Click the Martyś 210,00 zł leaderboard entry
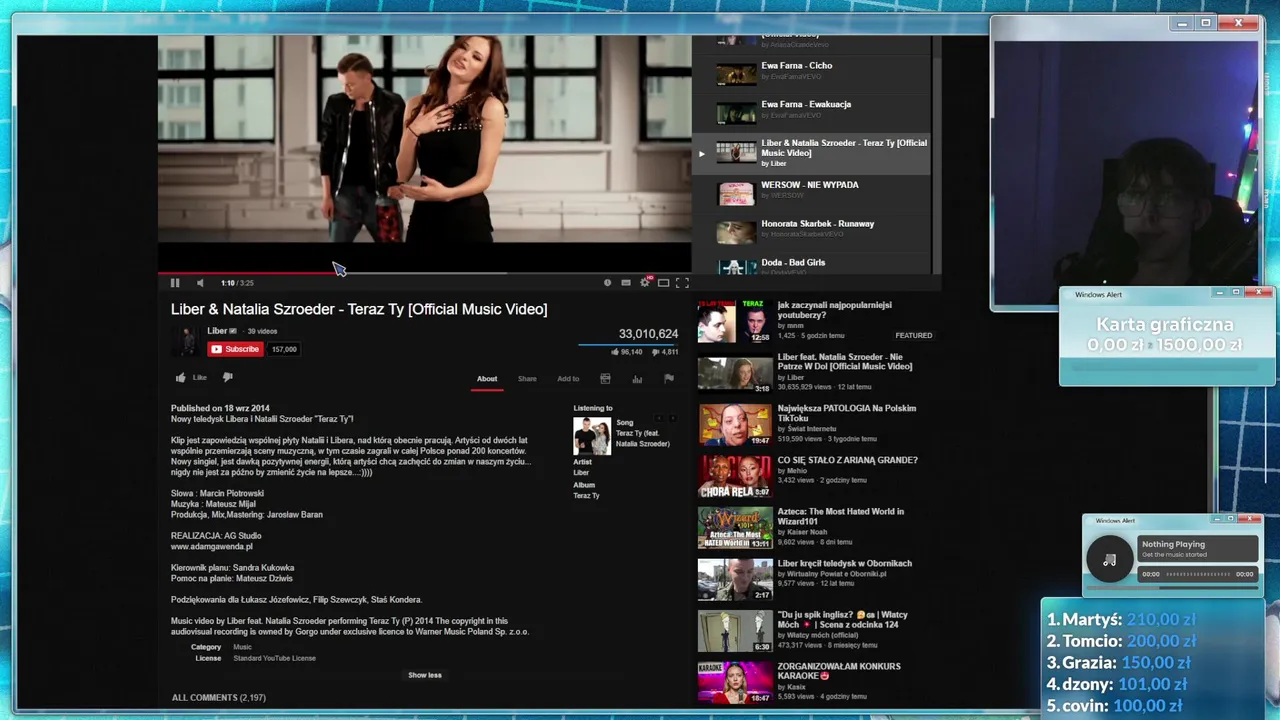The width and height of the screenshot is (1280, 720). 1121,619
